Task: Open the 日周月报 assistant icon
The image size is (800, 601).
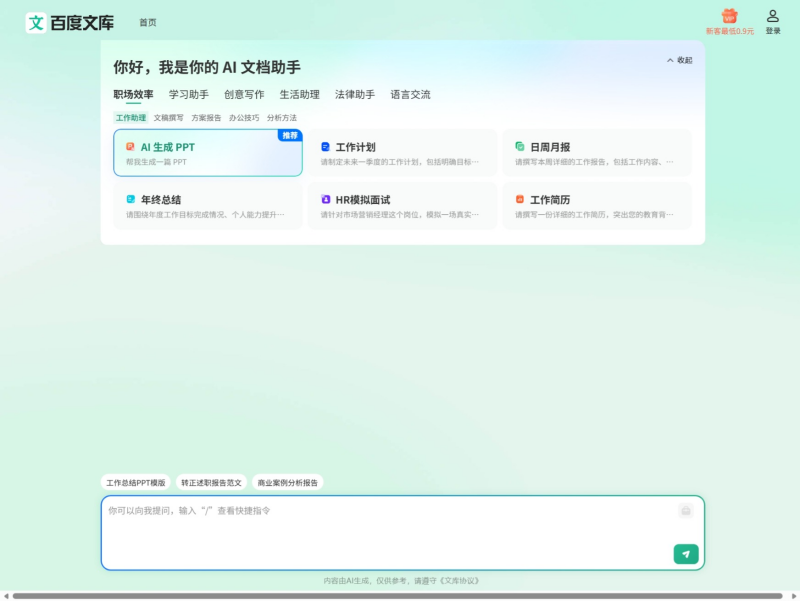Action: tap(520, 147)
